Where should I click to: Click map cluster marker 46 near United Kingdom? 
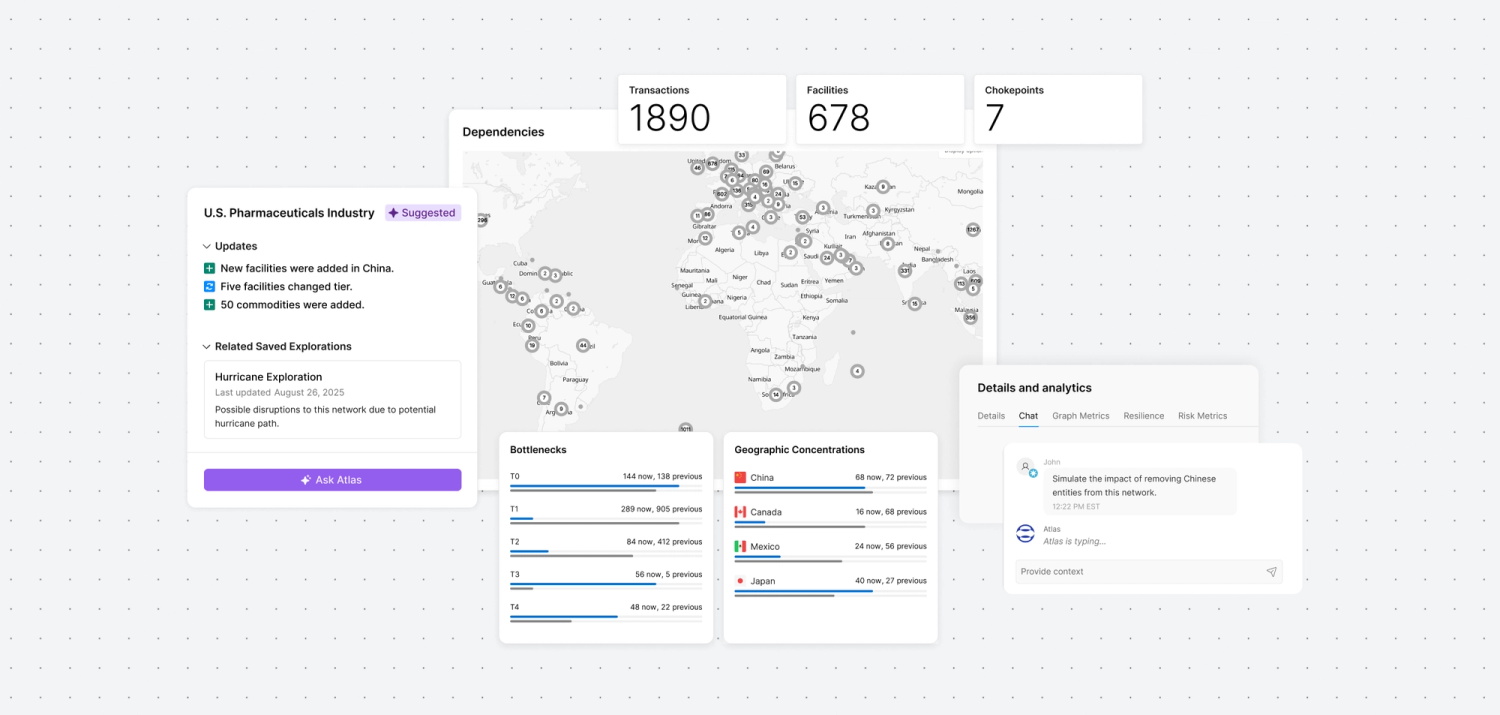point(698,167)
